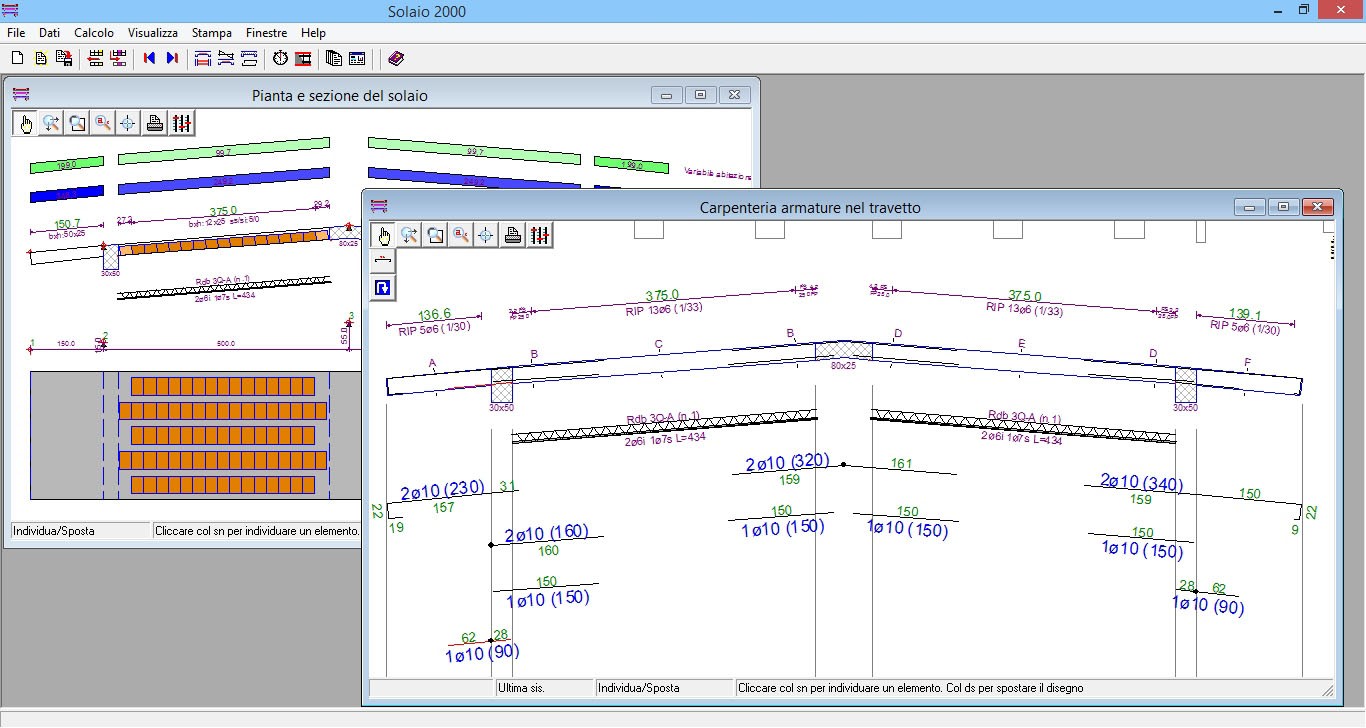1366x728 pixels.
Task: Click zoom-with-arrows tool in Carpenteria armature window
Action: [x=409, y=235]
